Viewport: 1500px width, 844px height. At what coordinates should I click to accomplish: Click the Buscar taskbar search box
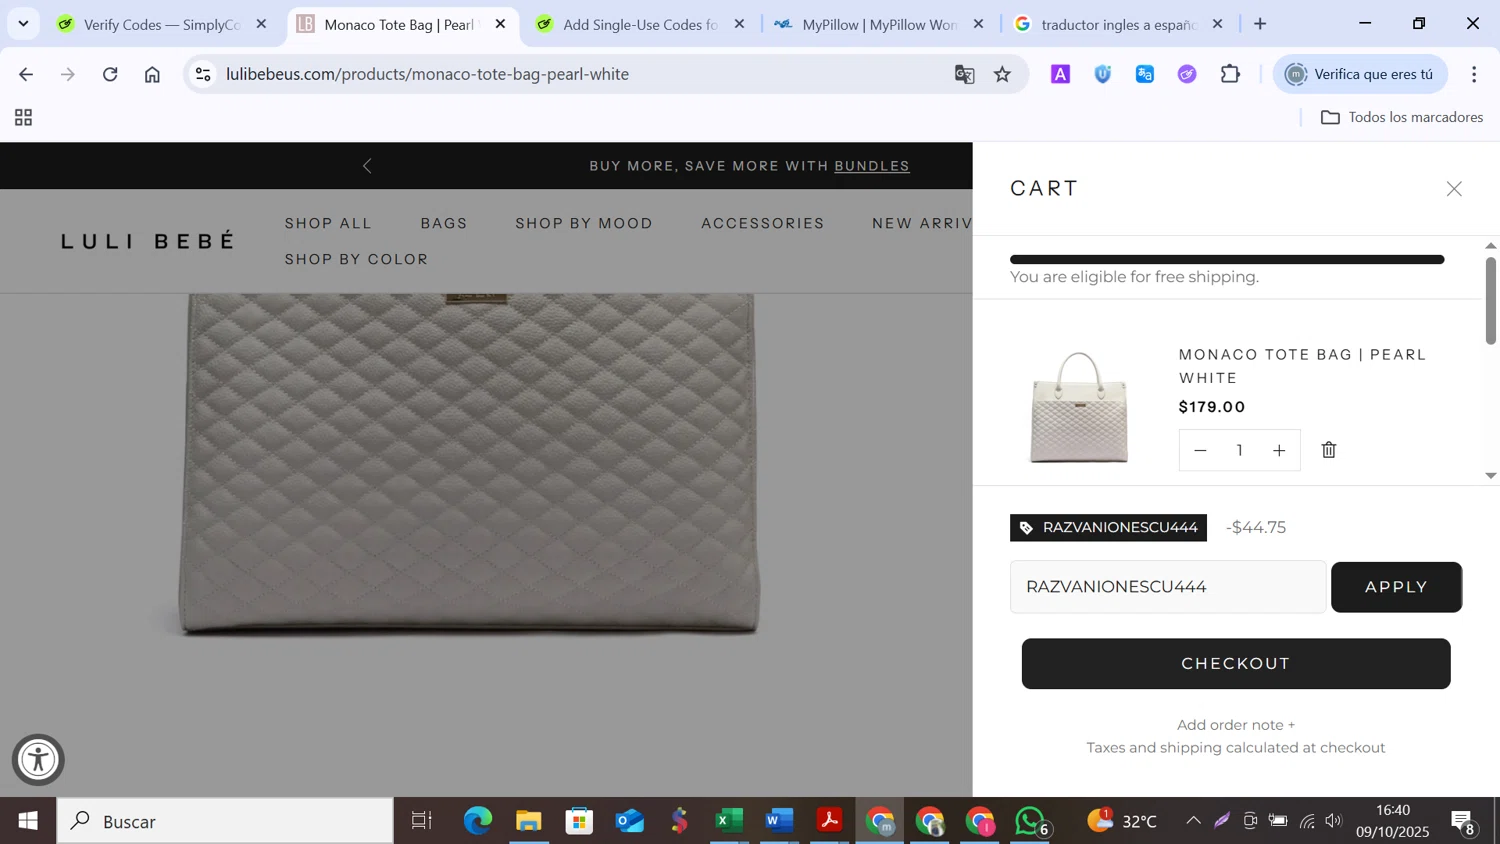coord(225,821)
